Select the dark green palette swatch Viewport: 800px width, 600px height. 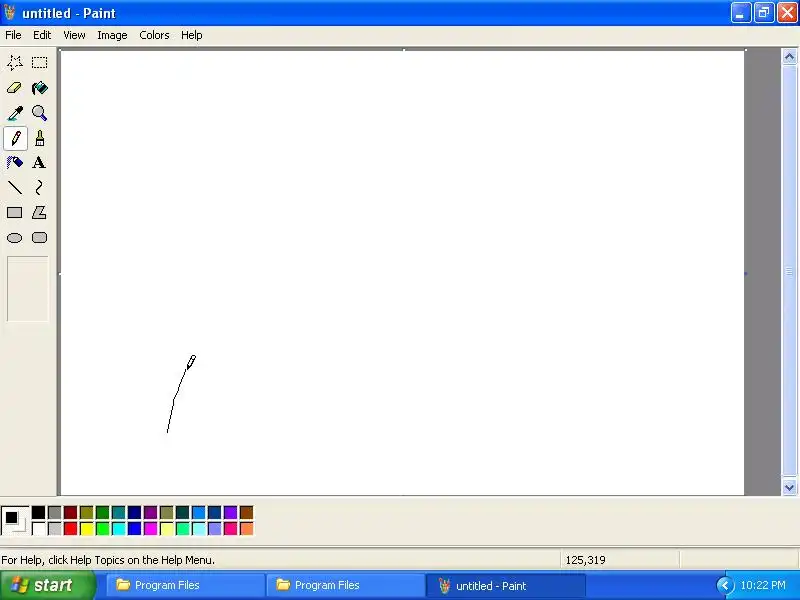pyautogui.click(x=103, y=512)
